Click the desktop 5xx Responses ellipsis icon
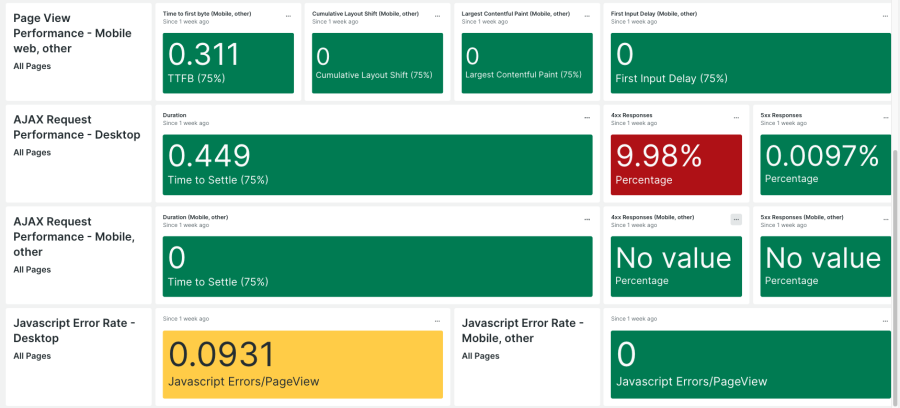Screen dimensions: 900x408 [884, 118]
